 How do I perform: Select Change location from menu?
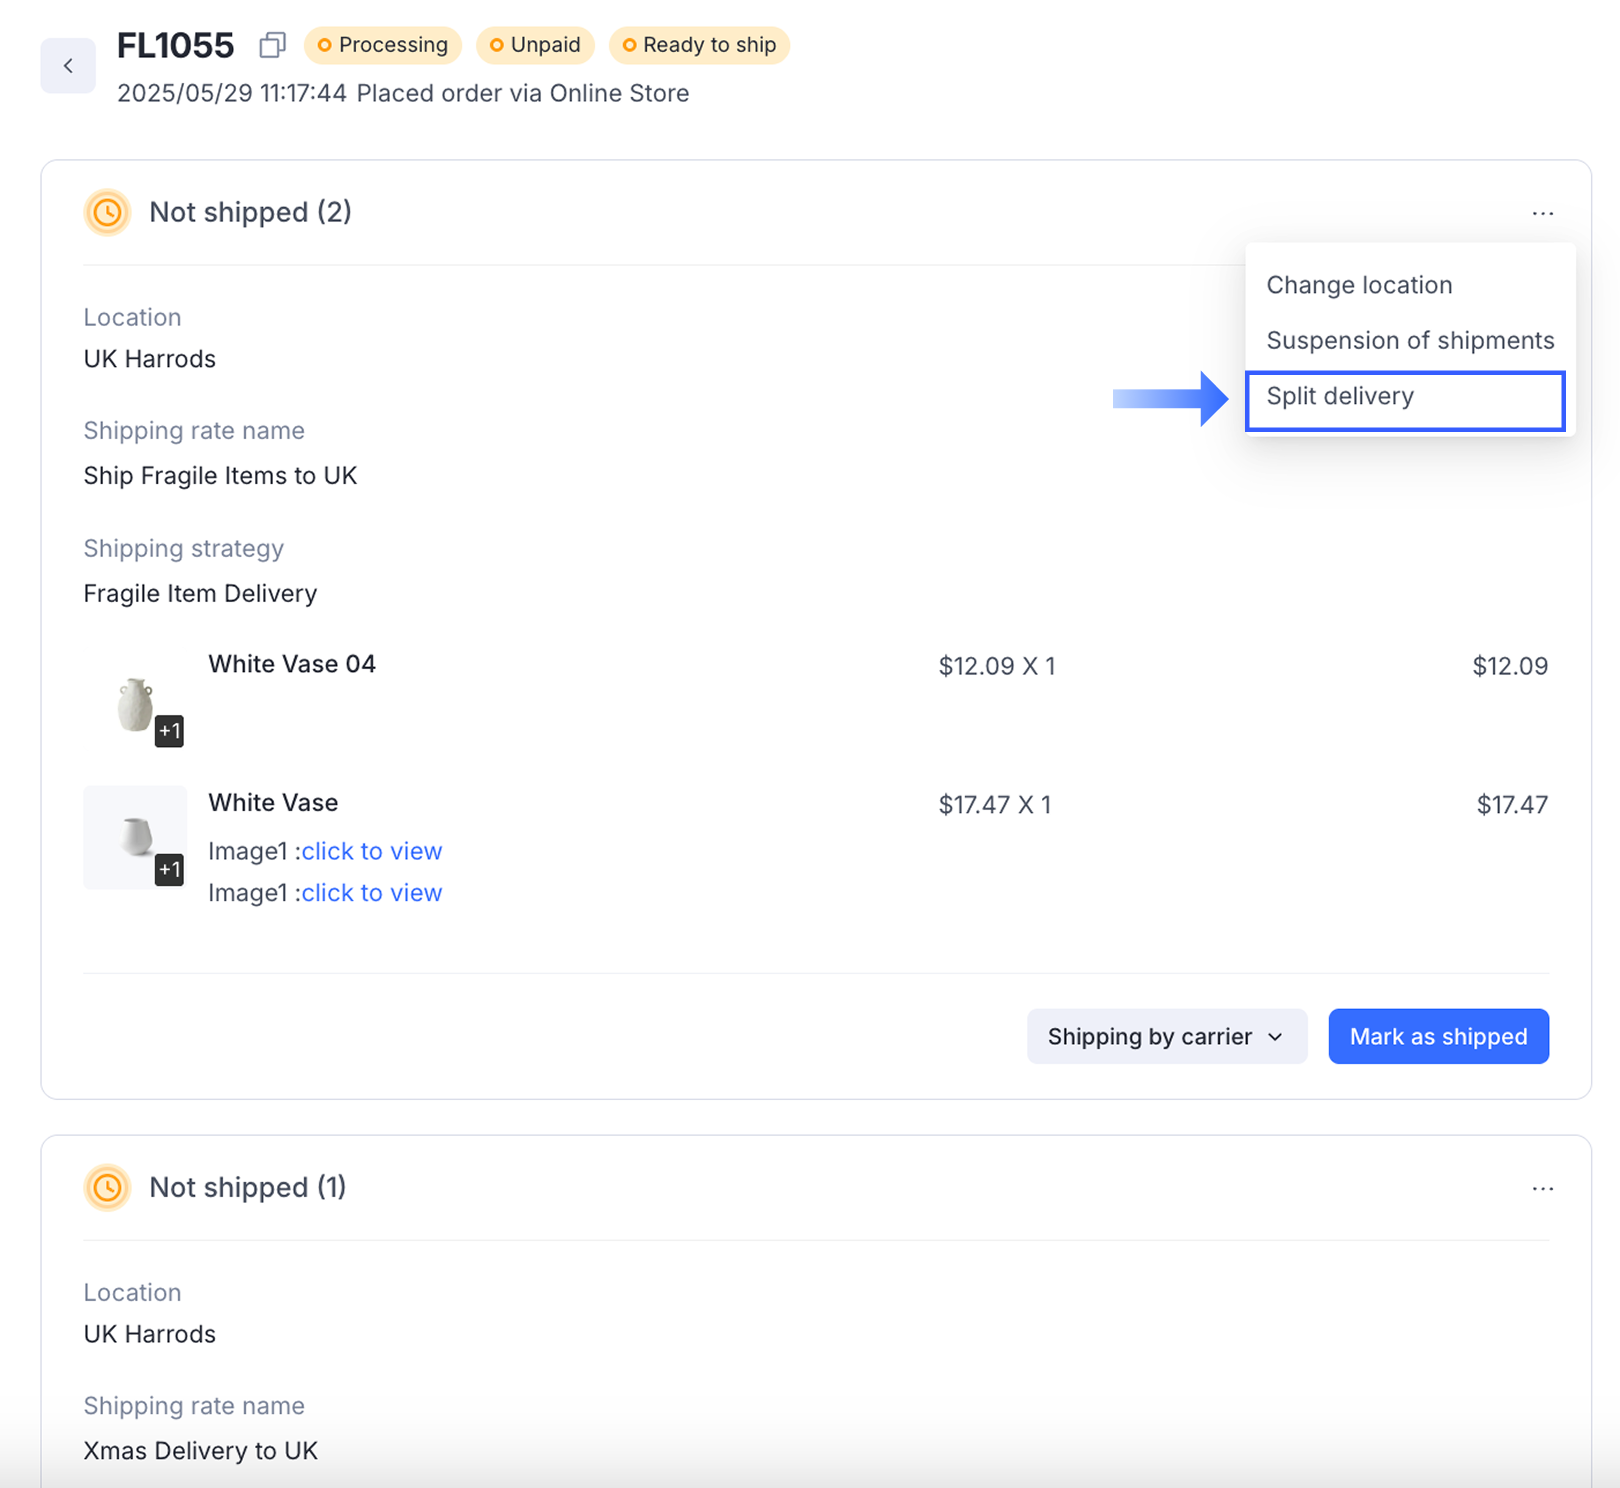click(1358, 285)
